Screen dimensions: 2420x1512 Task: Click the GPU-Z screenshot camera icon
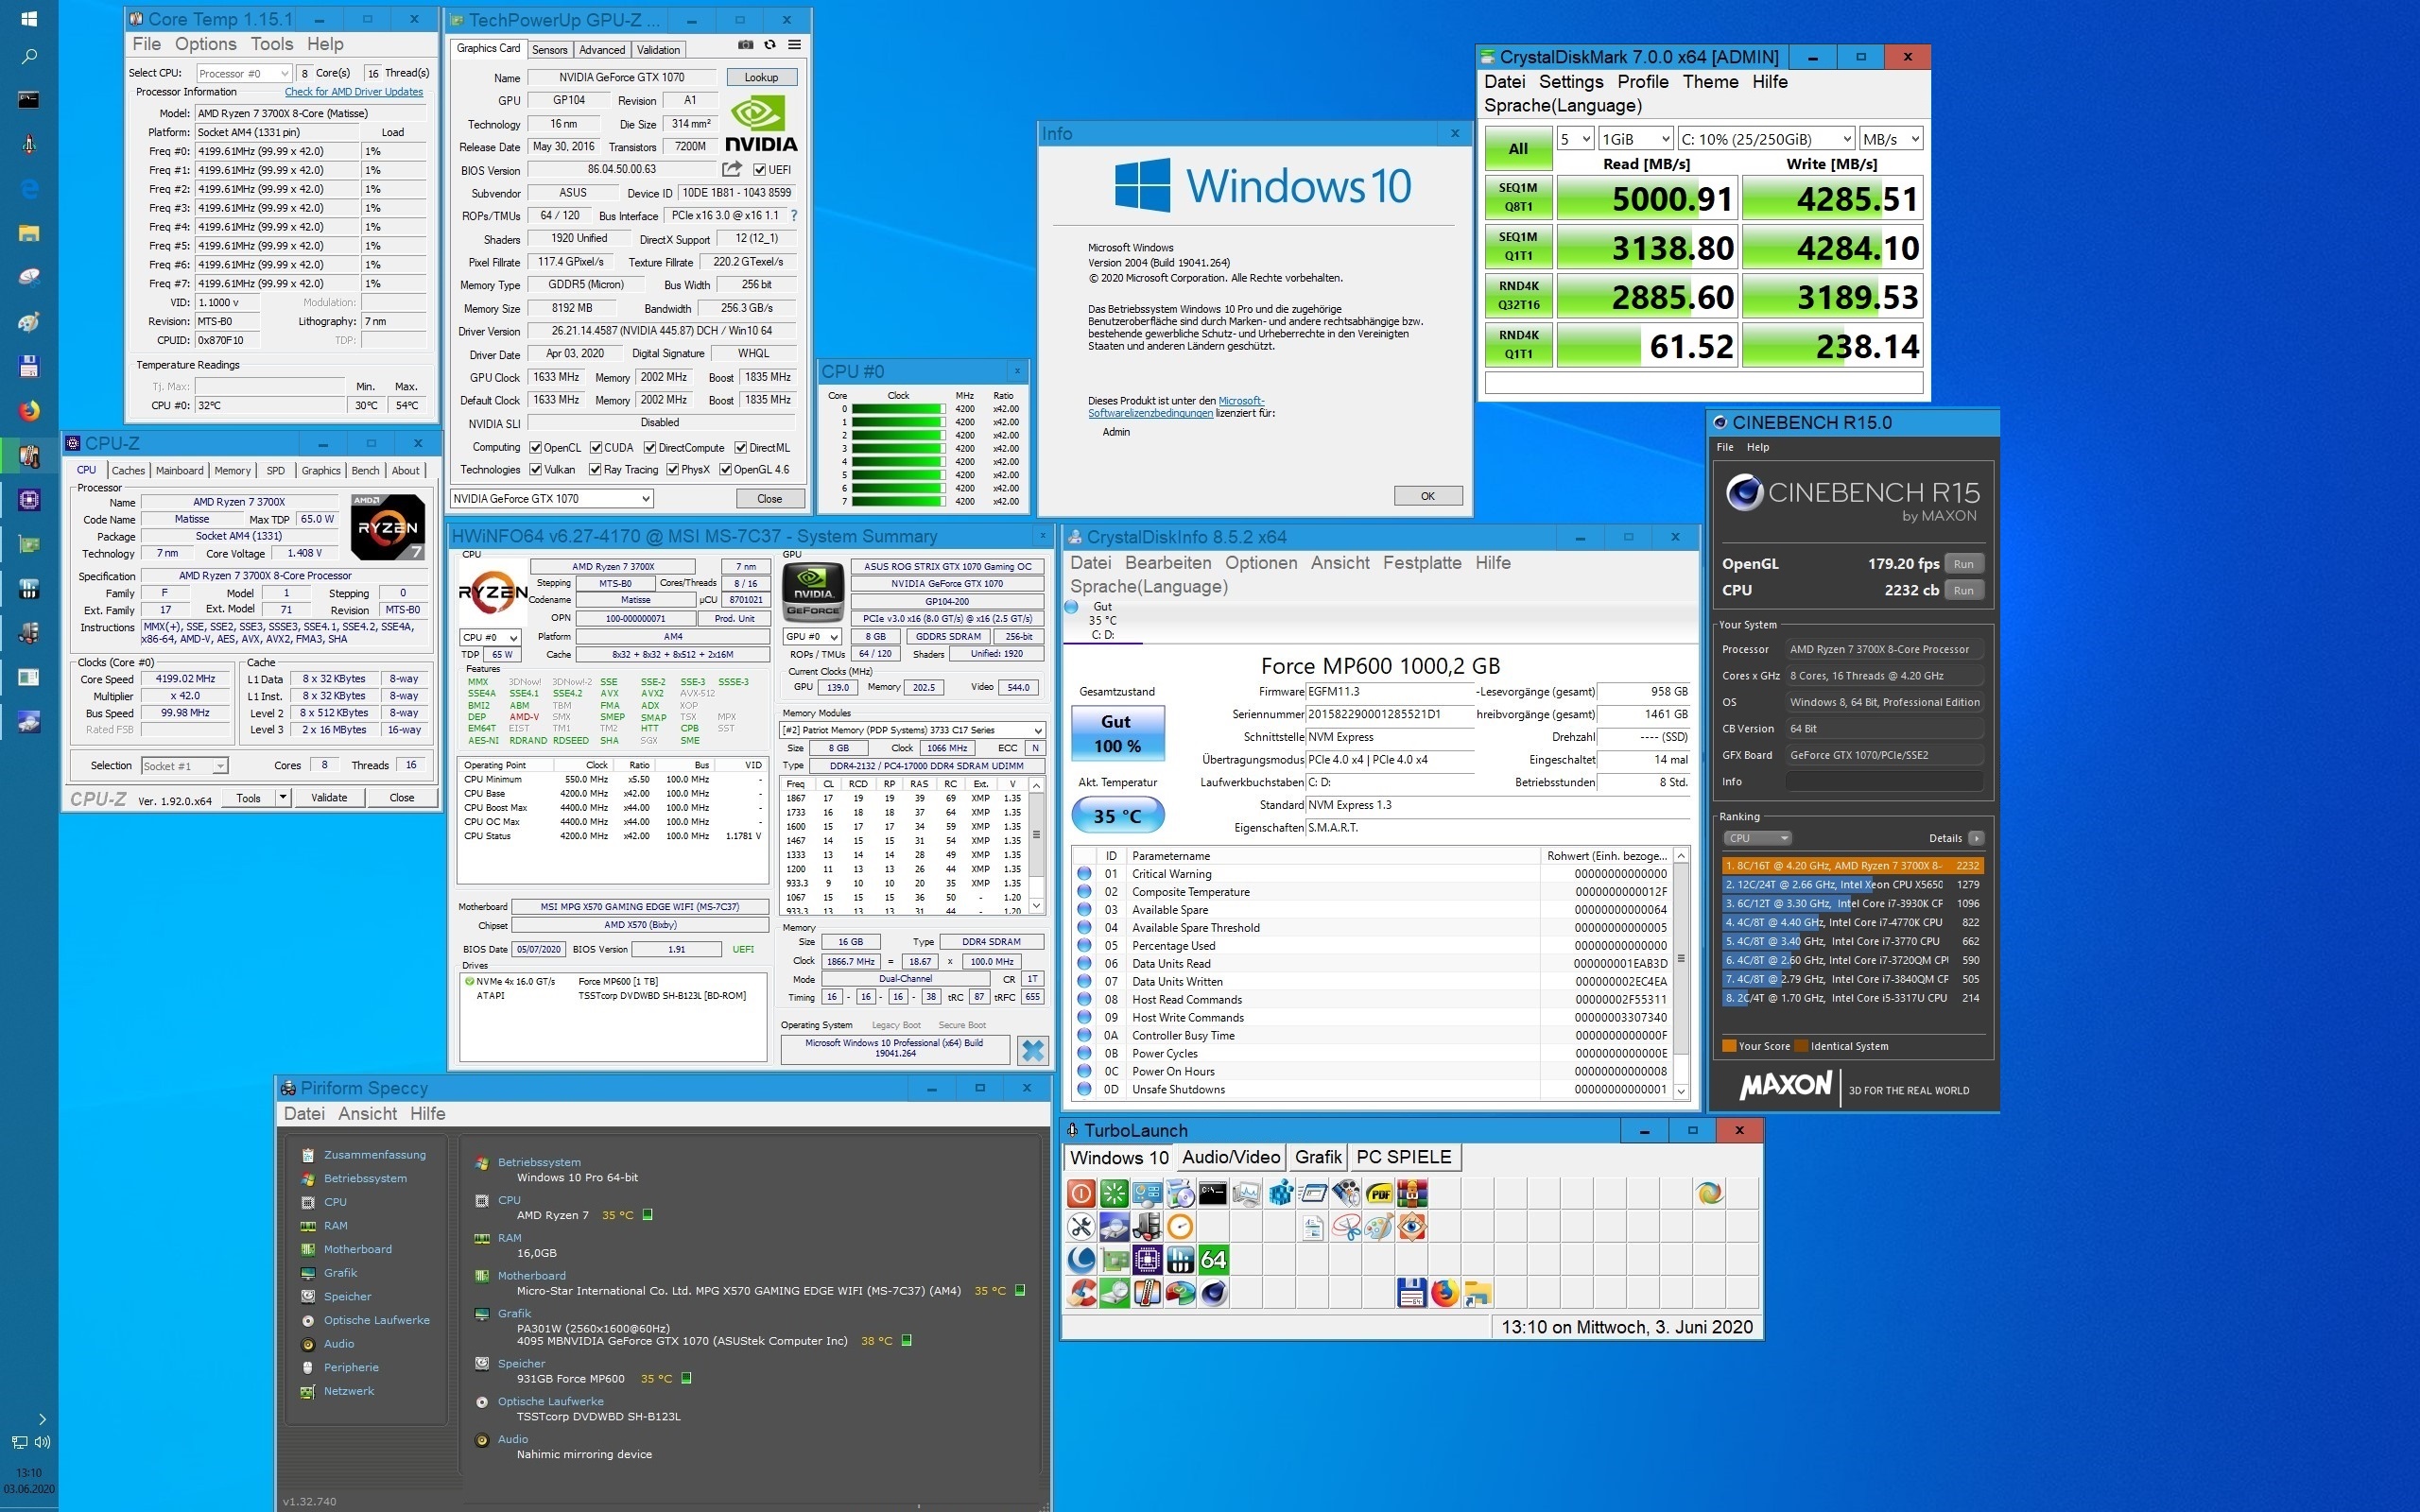pos(745,45)
